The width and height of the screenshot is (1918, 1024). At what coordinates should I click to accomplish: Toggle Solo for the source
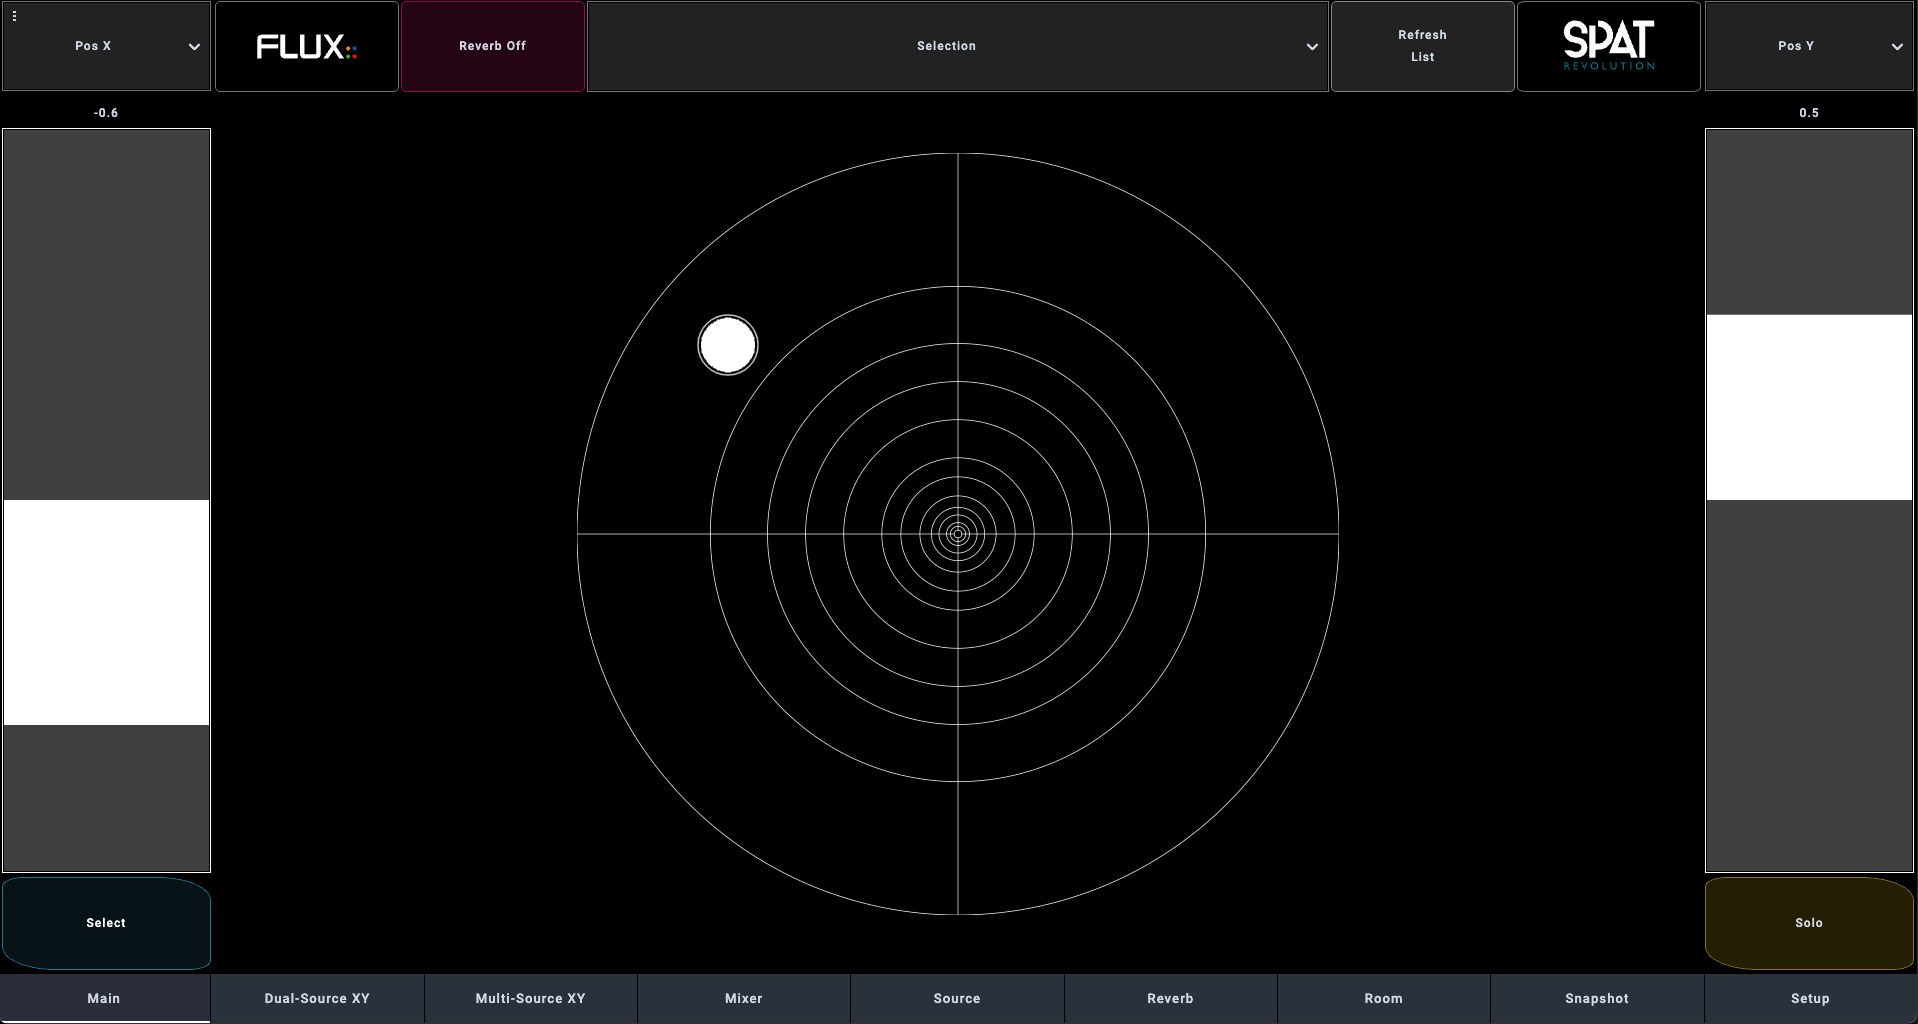(x=1808, y=923)
